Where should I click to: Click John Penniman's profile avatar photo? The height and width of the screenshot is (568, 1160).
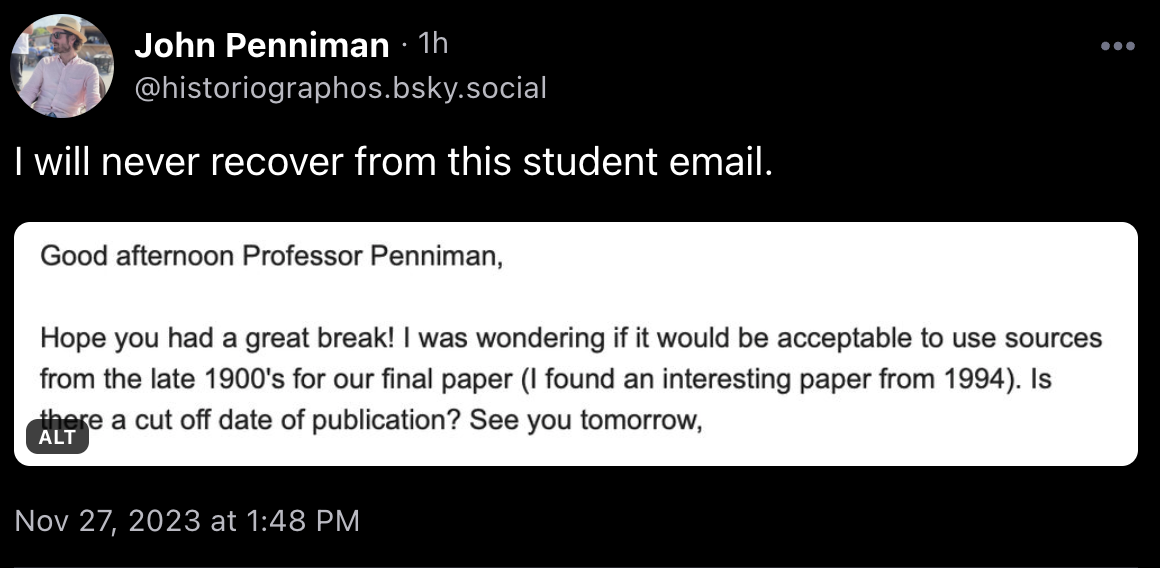click(x=62, y=66)
